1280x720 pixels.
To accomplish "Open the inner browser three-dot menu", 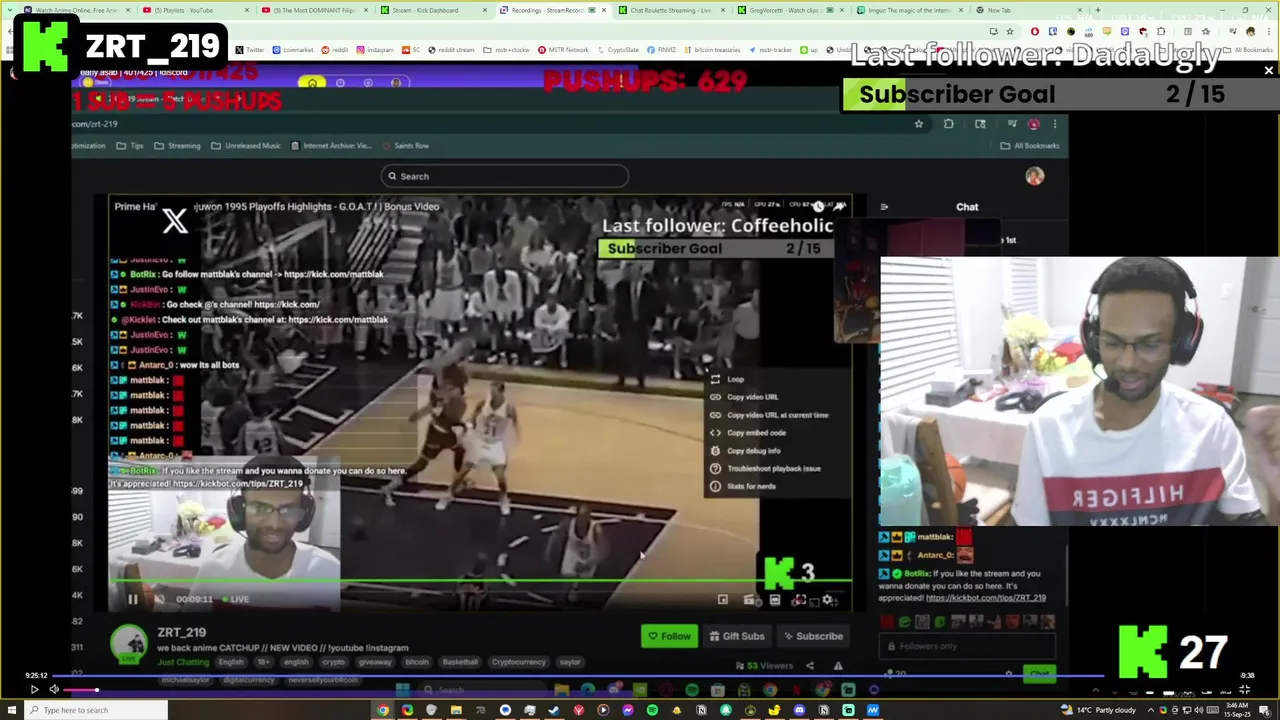I will (1054, 124).
